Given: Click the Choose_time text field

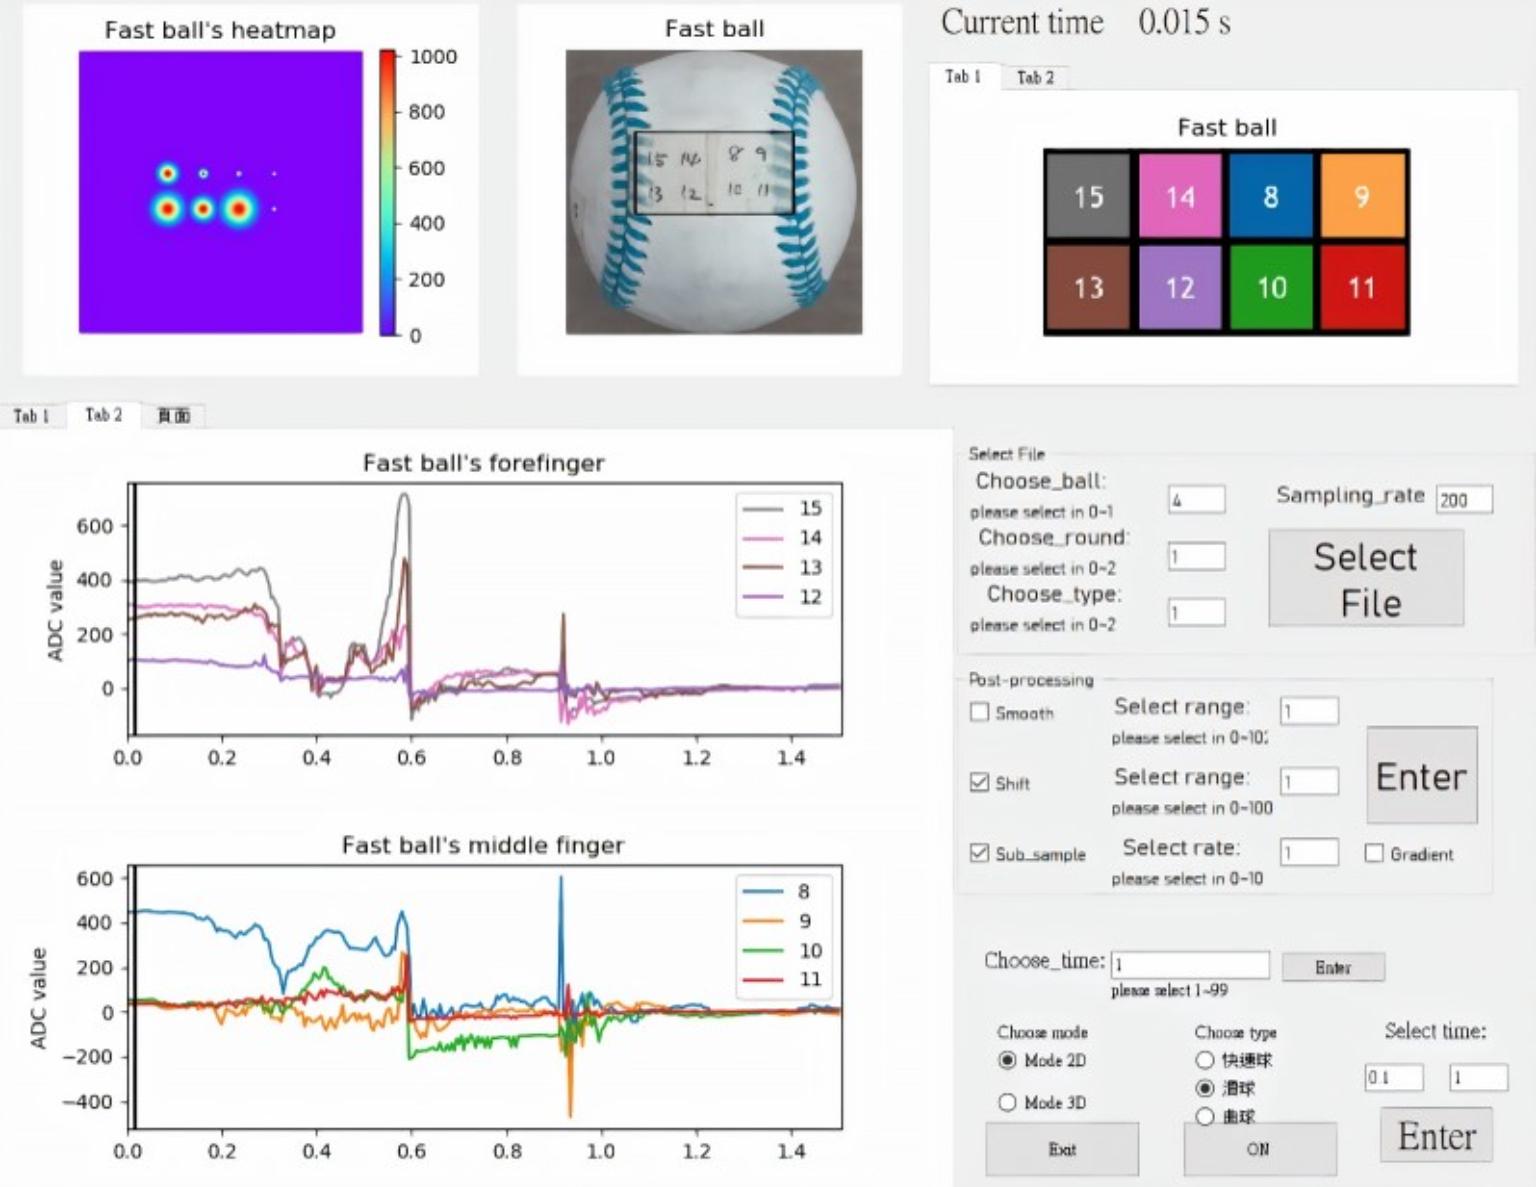Looking at the screenshot, I should 1190,965.
